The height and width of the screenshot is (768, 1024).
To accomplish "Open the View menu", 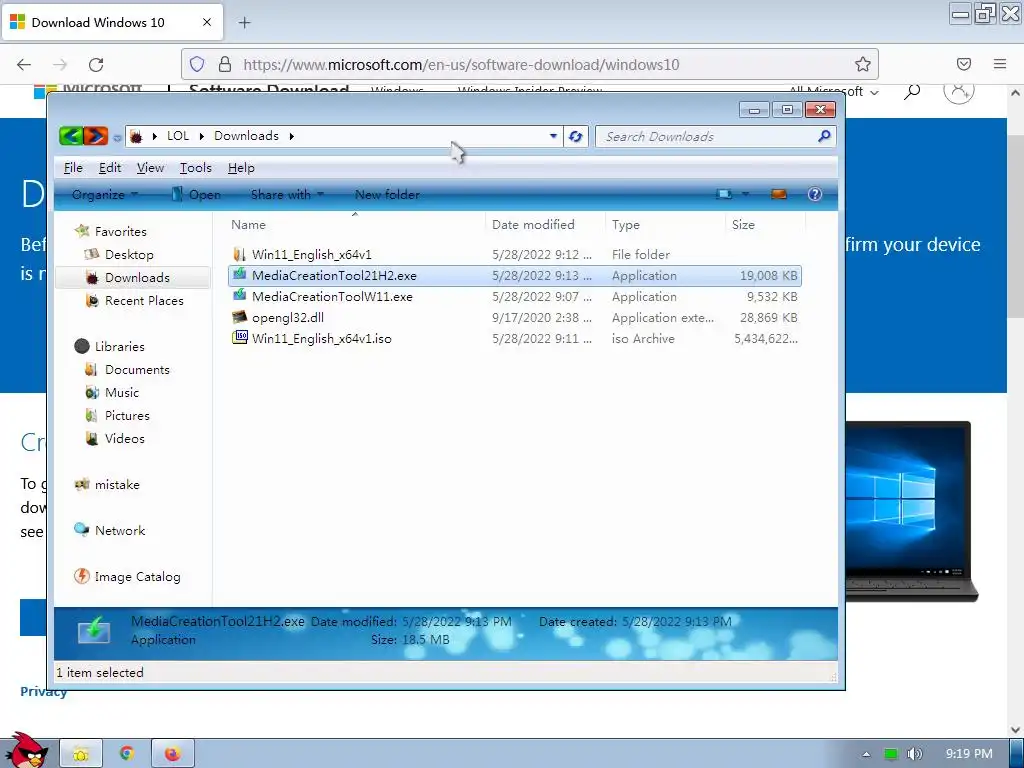I will click(x=150, y=168).
